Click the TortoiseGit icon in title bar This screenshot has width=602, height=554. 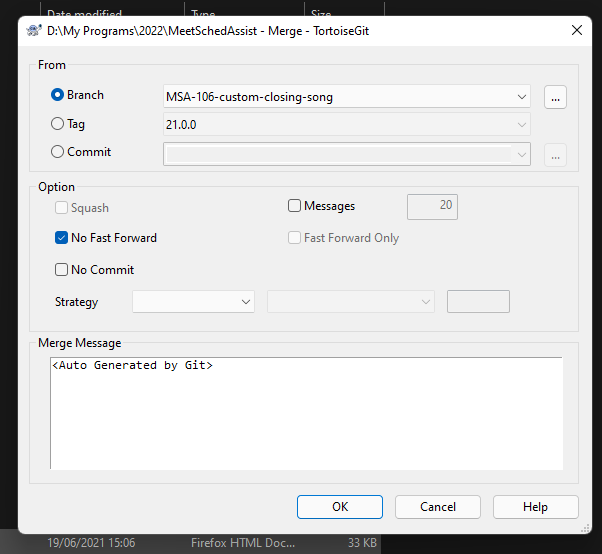coord(34,30)
